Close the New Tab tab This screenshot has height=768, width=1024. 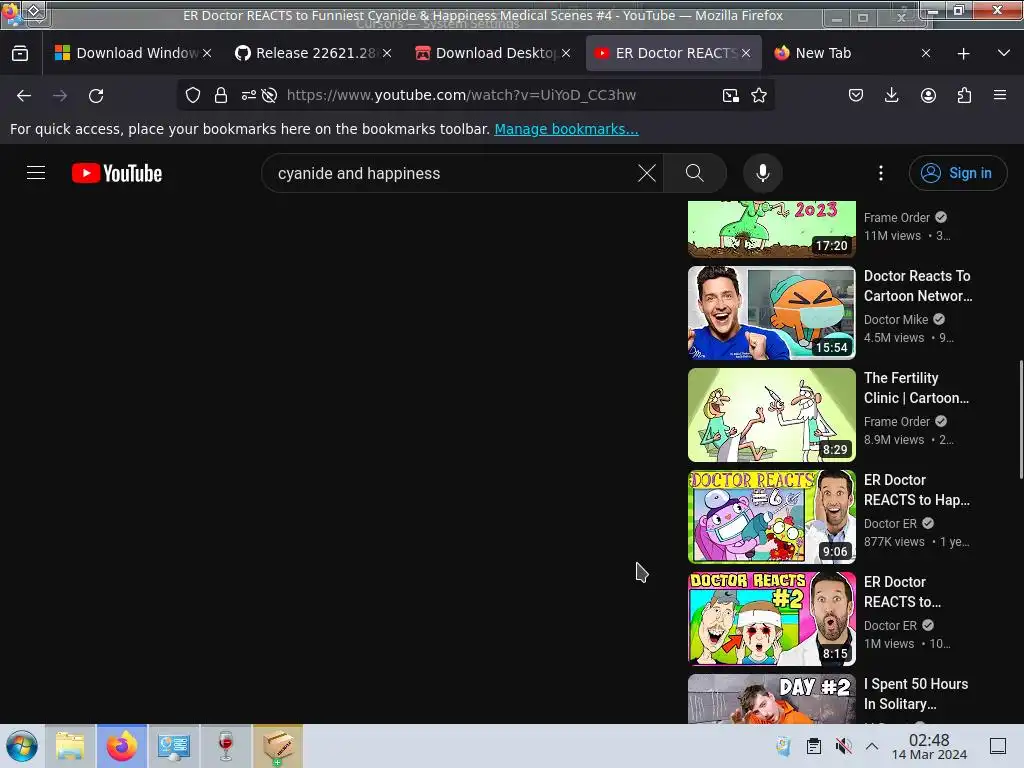coord(925,54)
